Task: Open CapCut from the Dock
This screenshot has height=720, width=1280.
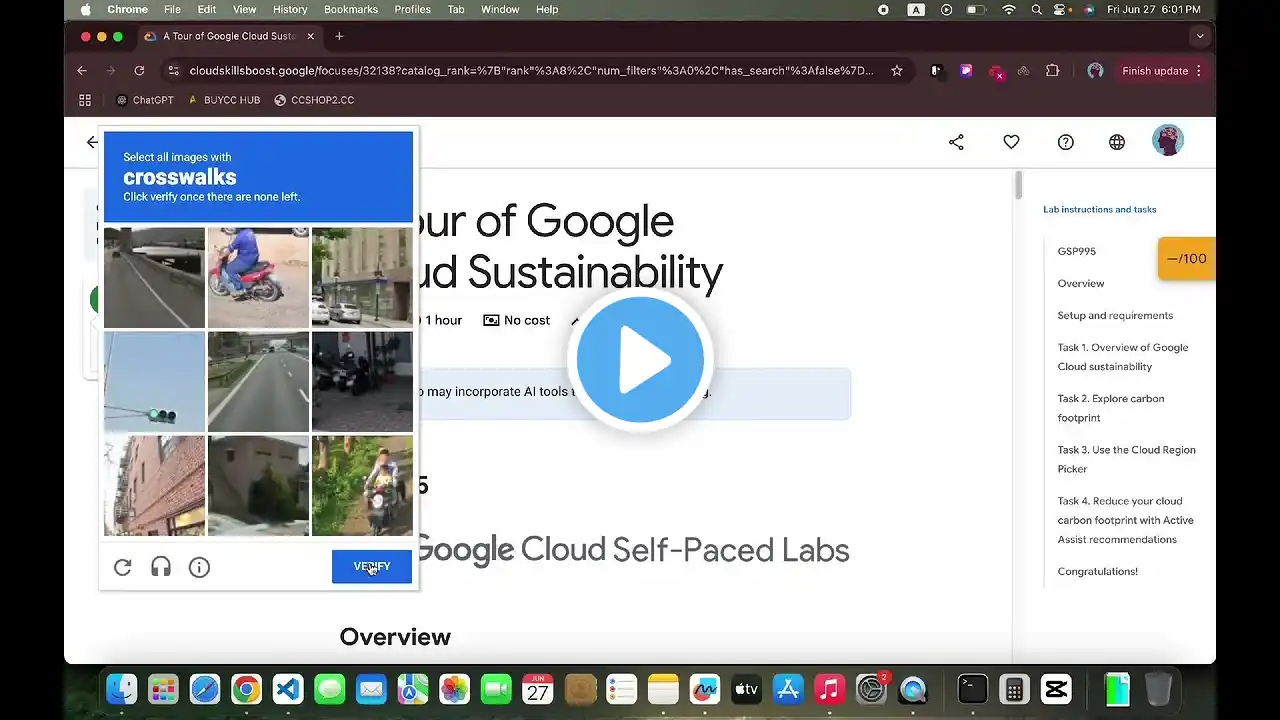Action: click(x=1056, y=689)
